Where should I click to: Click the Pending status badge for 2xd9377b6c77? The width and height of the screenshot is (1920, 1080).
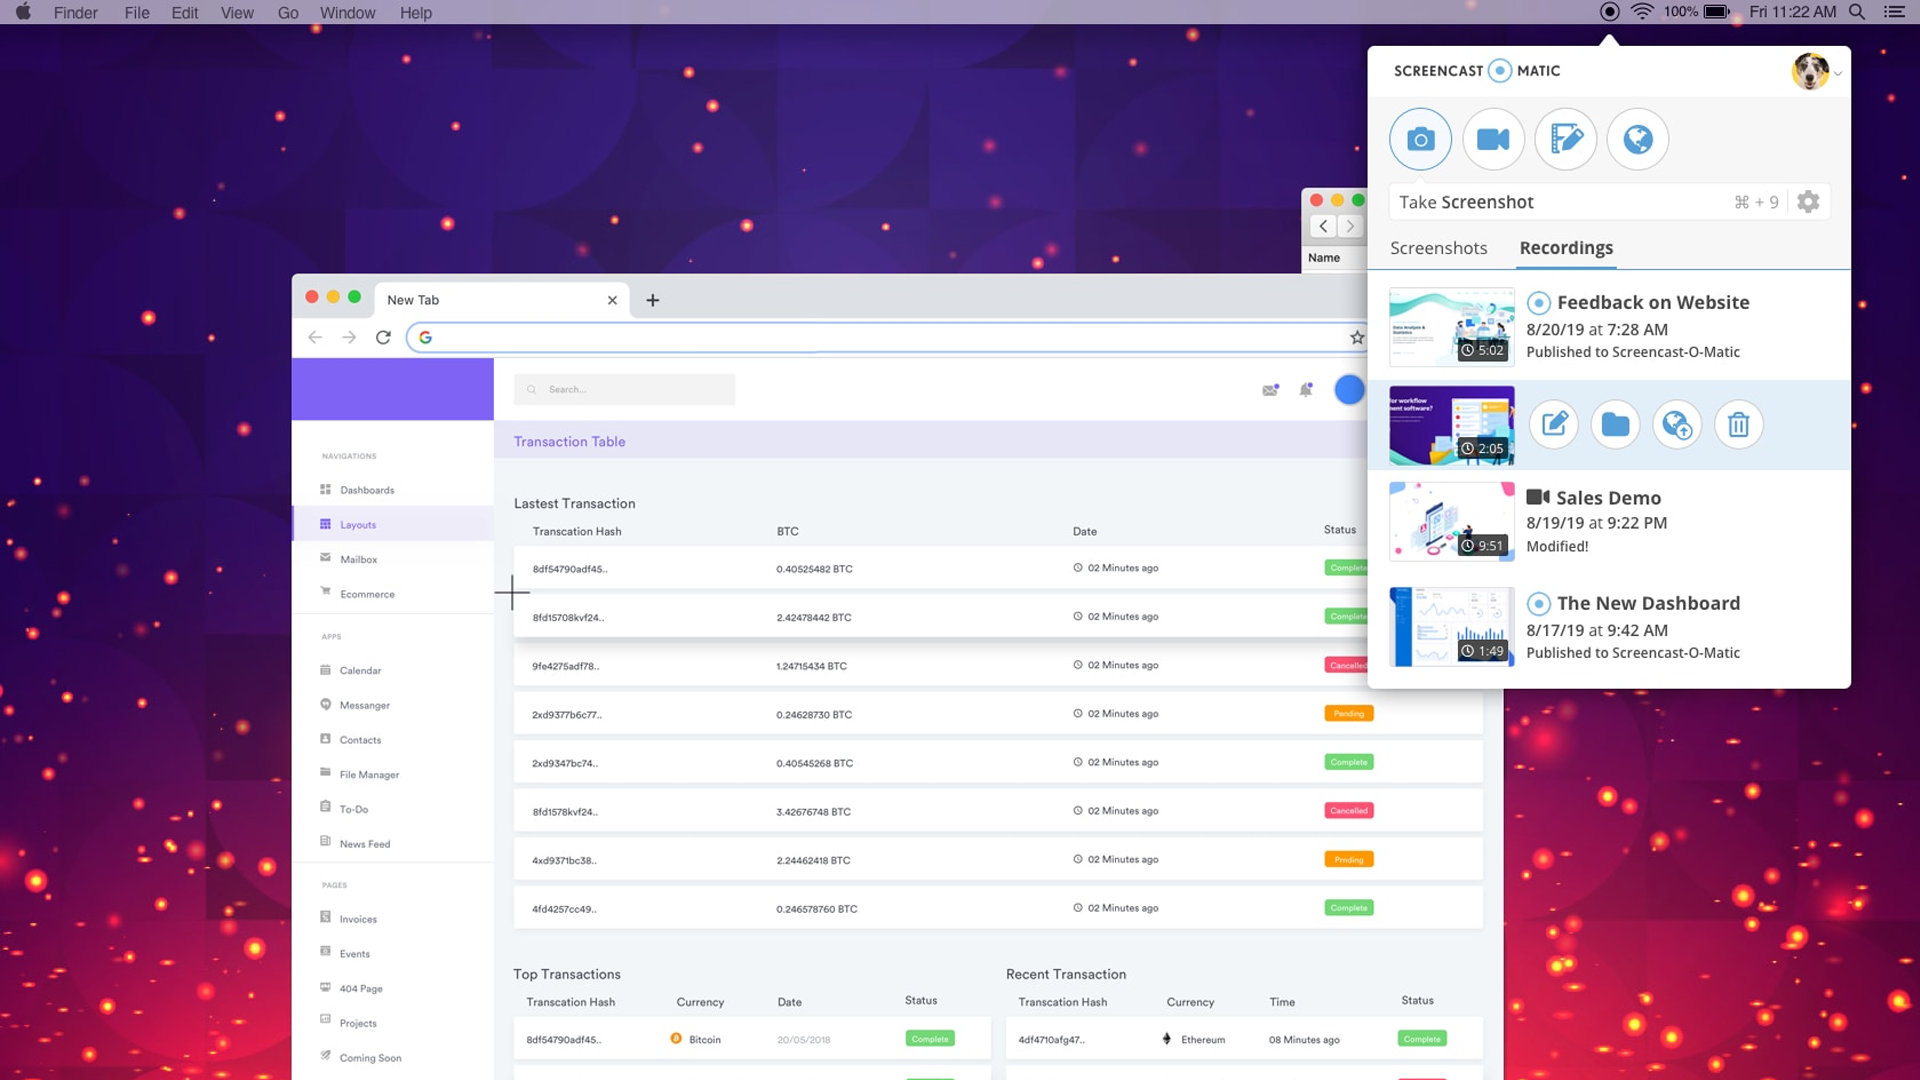[1349, 713]
